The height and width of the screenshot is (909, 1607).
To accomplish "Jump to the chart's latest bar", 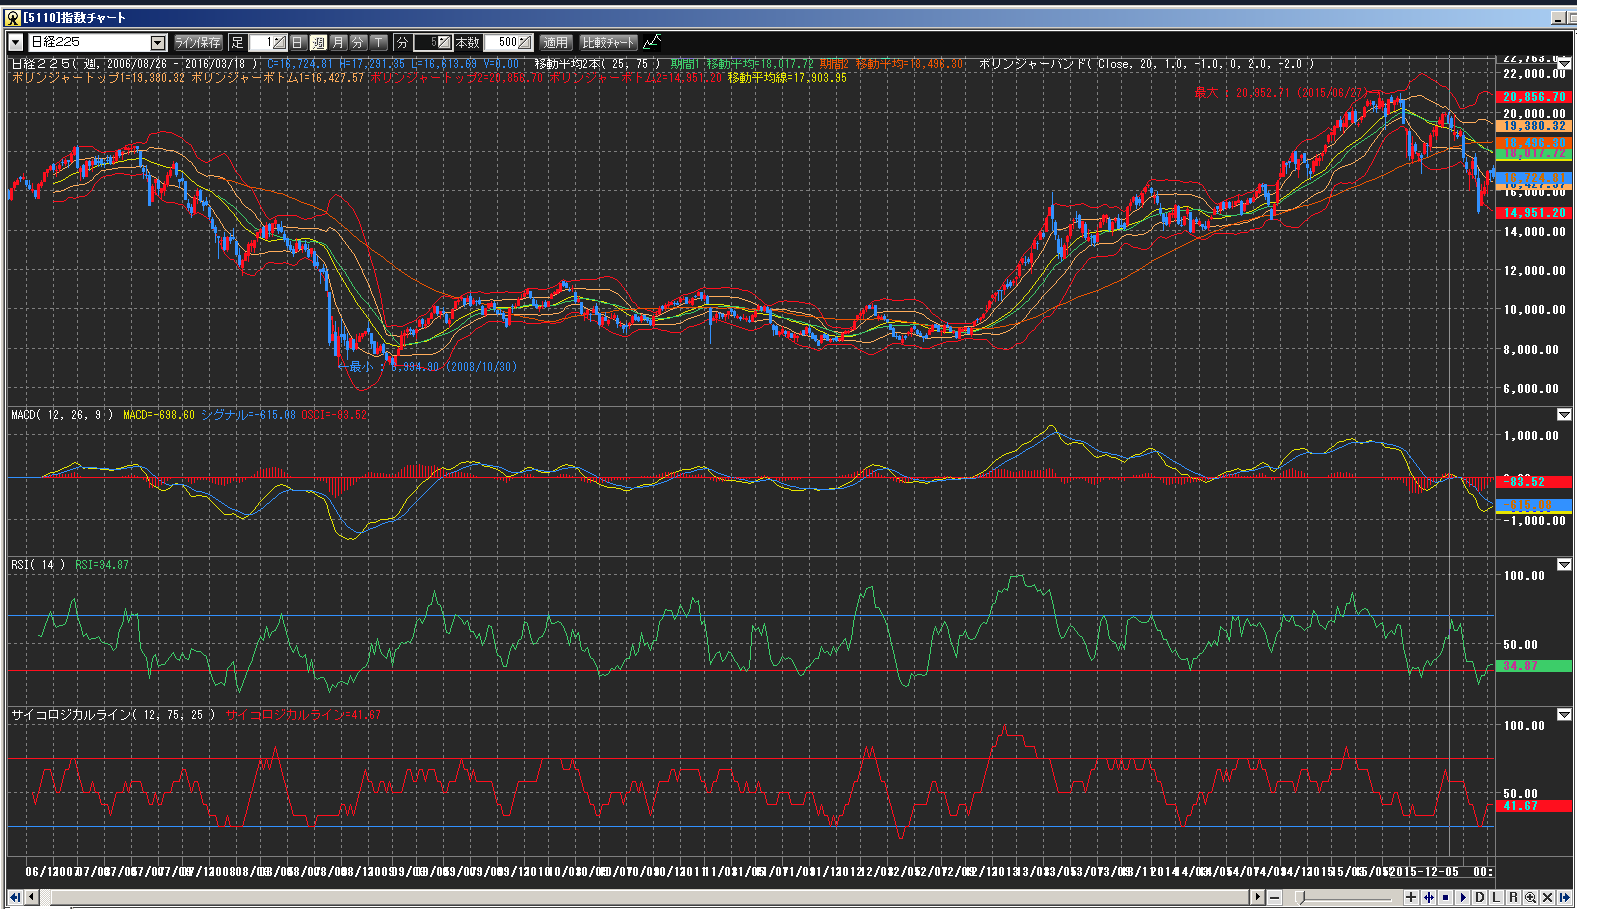I will coord(1565,897).
